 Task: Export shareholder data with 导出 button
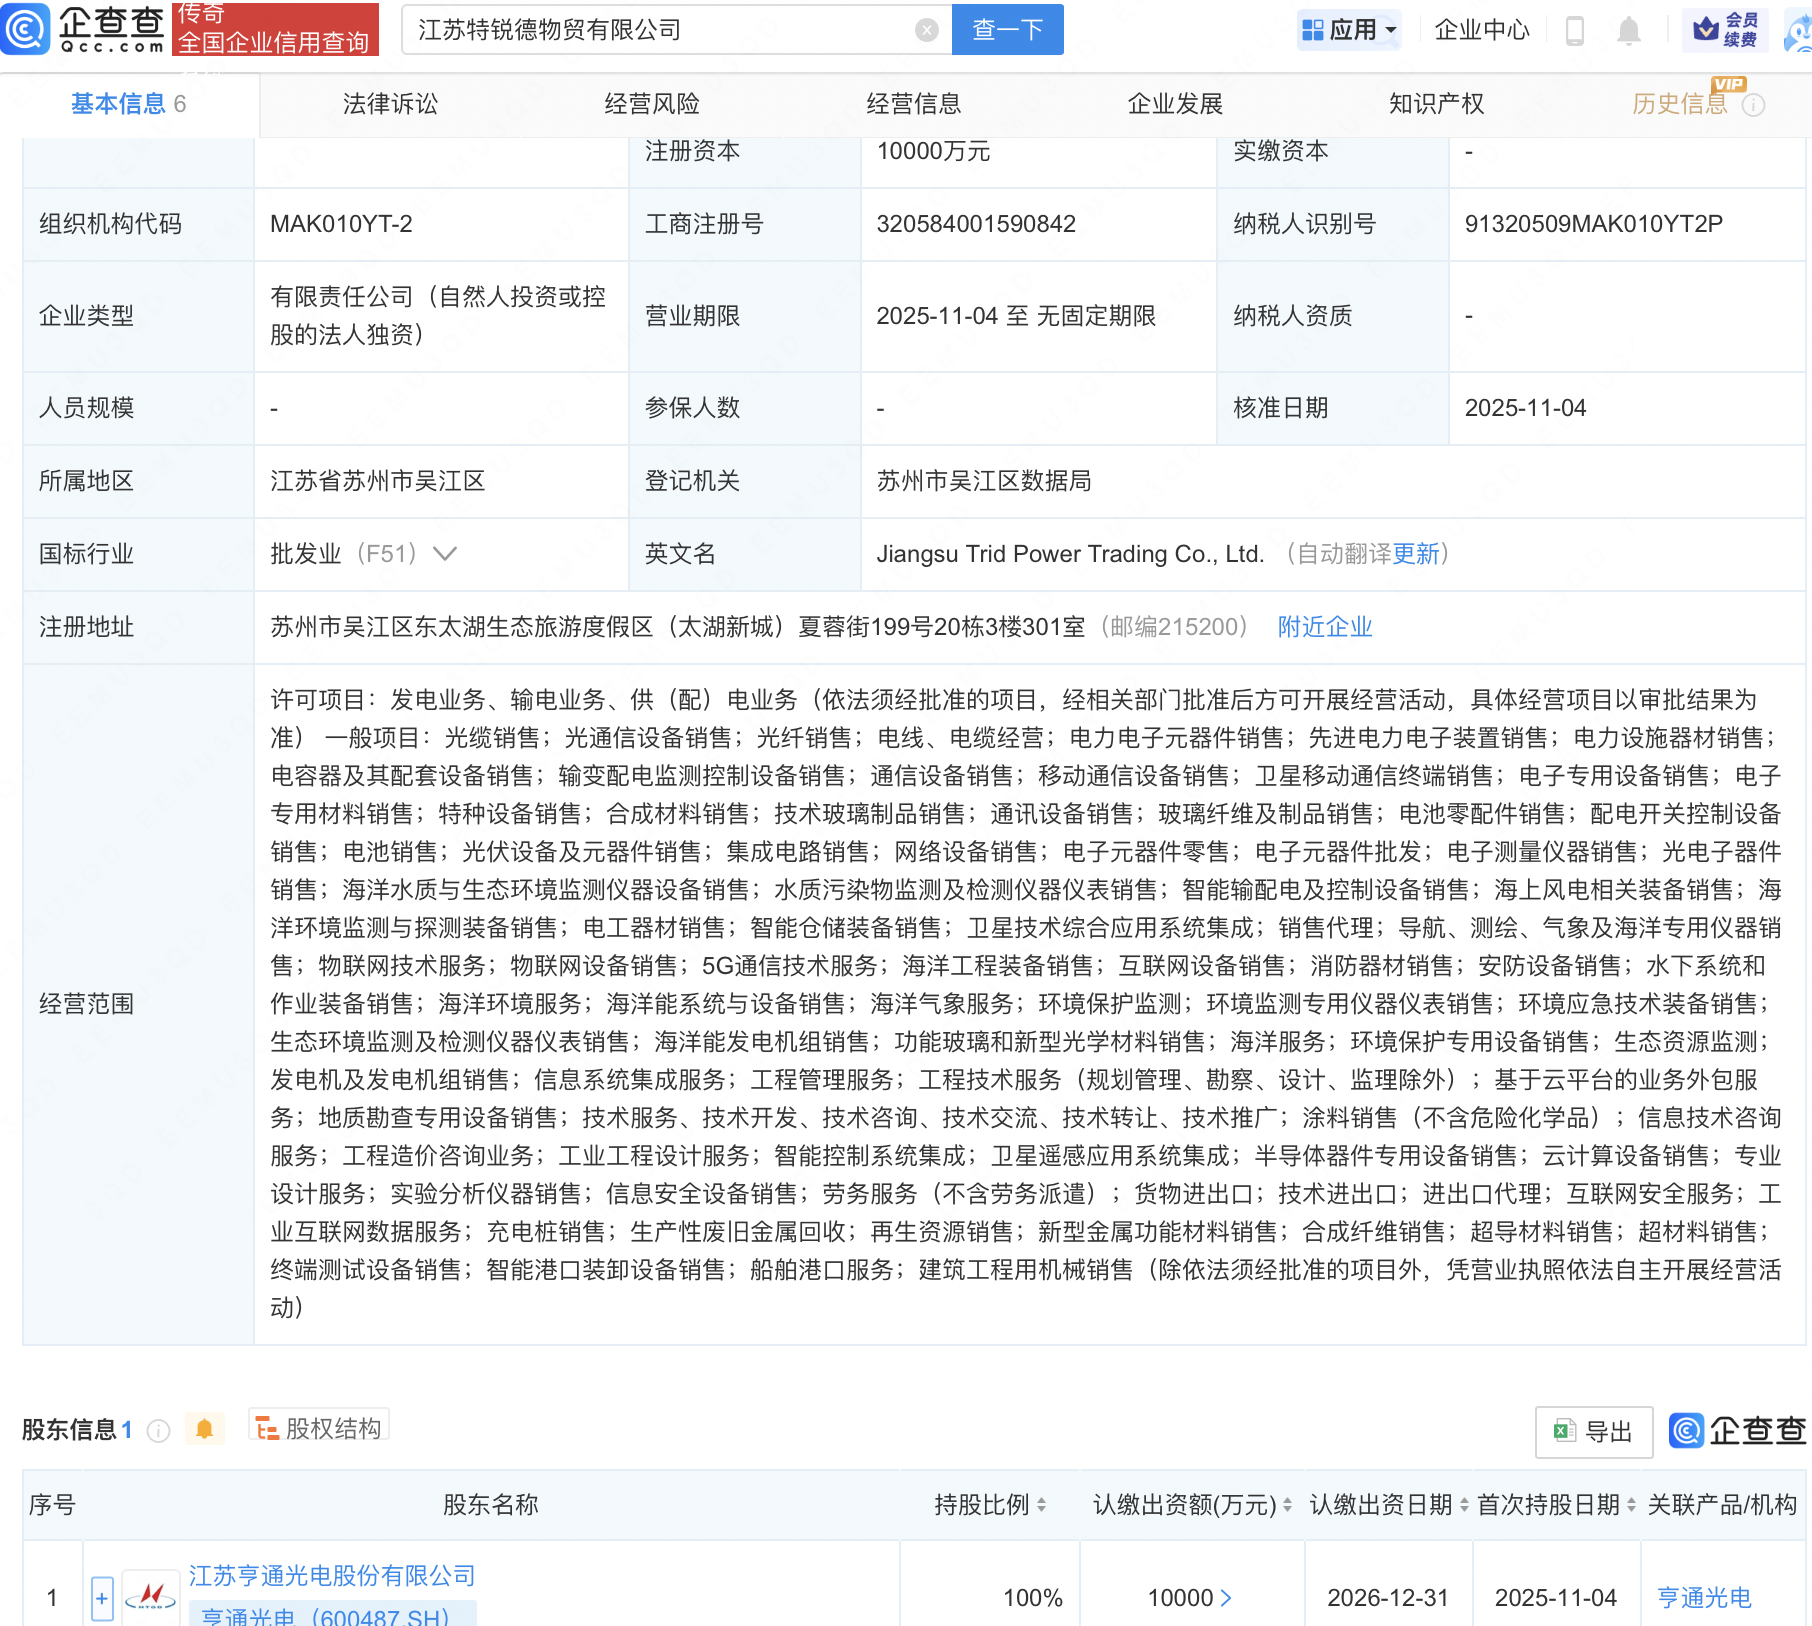(x=1593, y=1431)
